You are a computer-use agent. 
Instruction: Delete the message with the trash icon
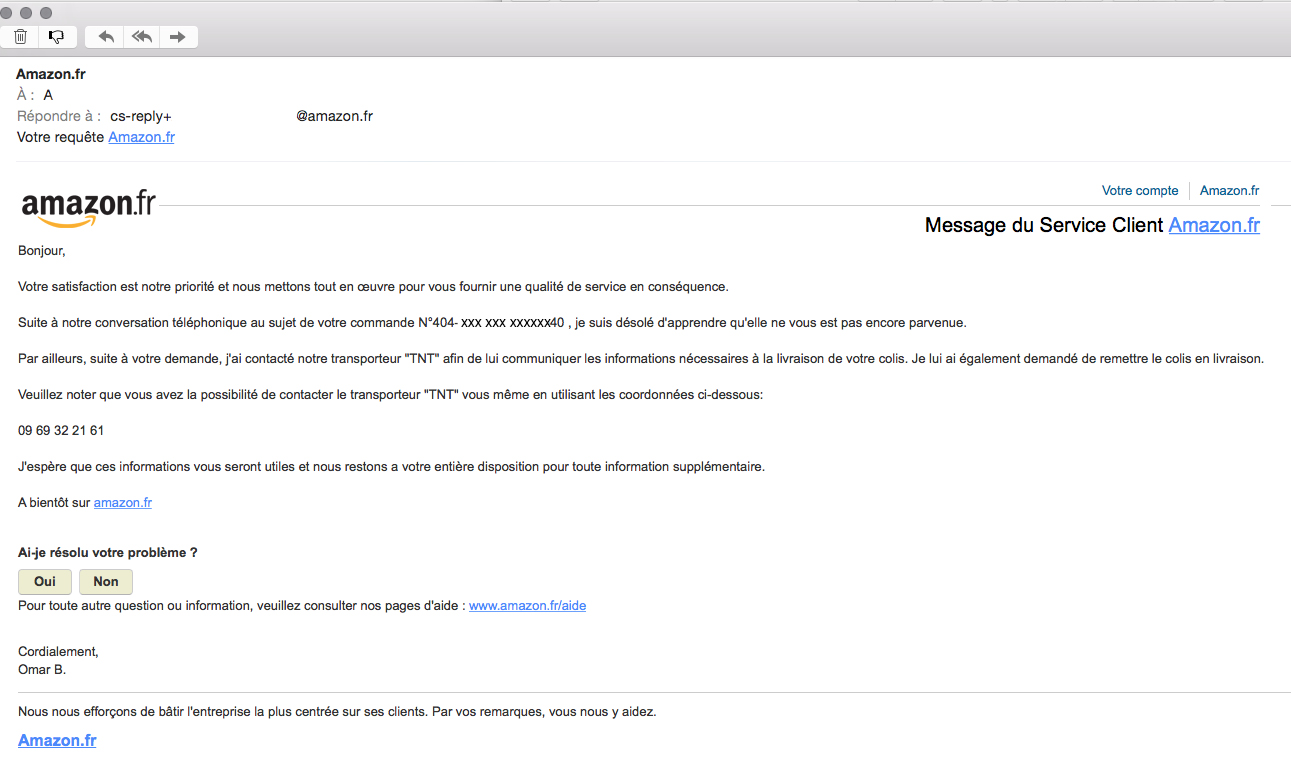point(20,37)
